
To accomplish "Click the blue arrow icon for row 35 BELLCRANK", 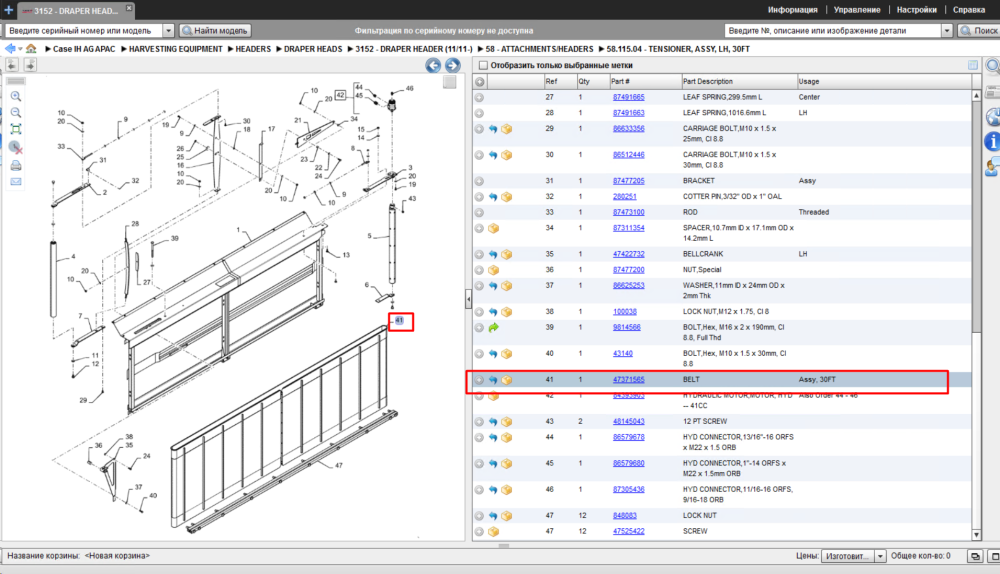I will click(x=493, y=254).
